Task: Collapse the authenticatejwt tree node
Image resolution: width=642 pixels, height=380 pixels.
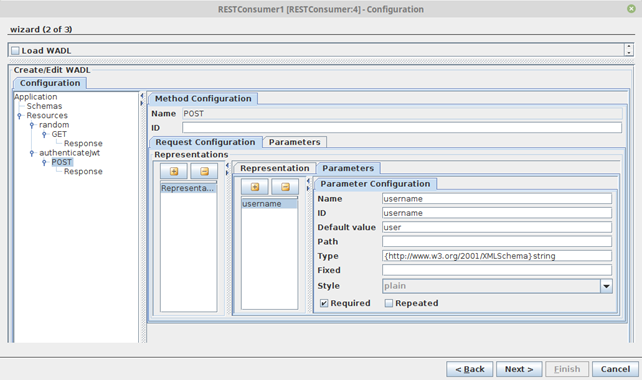Action: point(32,153)
